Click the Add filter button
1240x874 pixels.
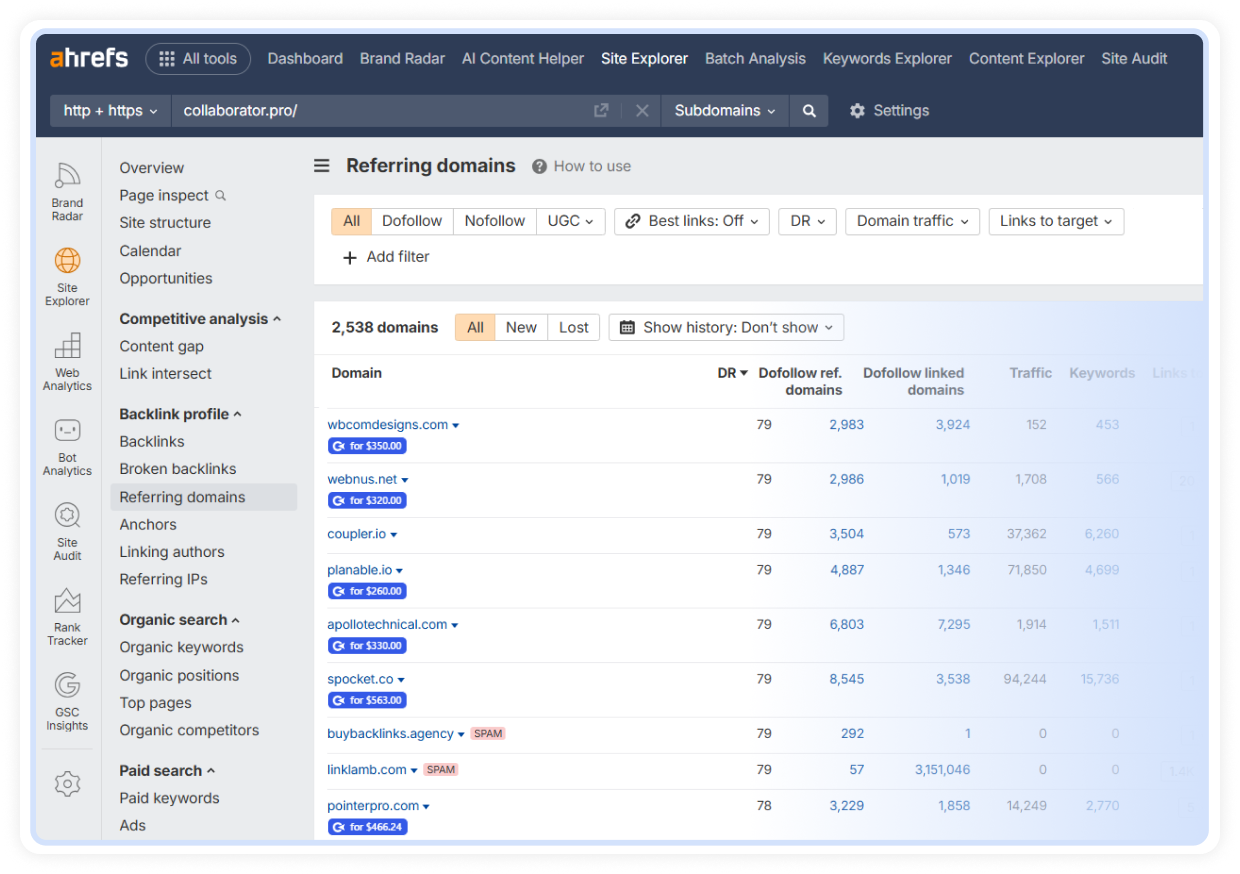click(x=386, y=257)
